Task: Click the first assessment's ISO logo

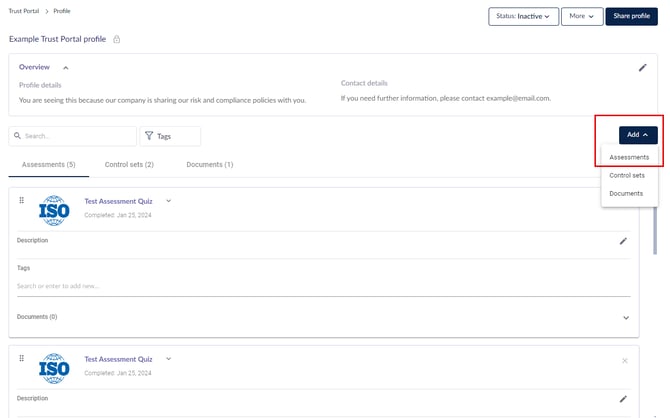Action: point(54,210)
